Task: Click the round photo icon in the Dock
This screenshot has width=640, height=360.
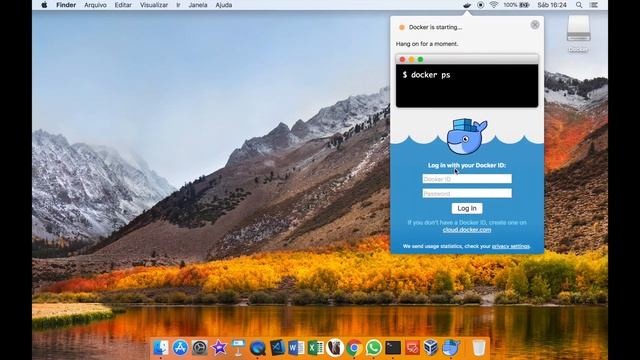Action: 335,348
